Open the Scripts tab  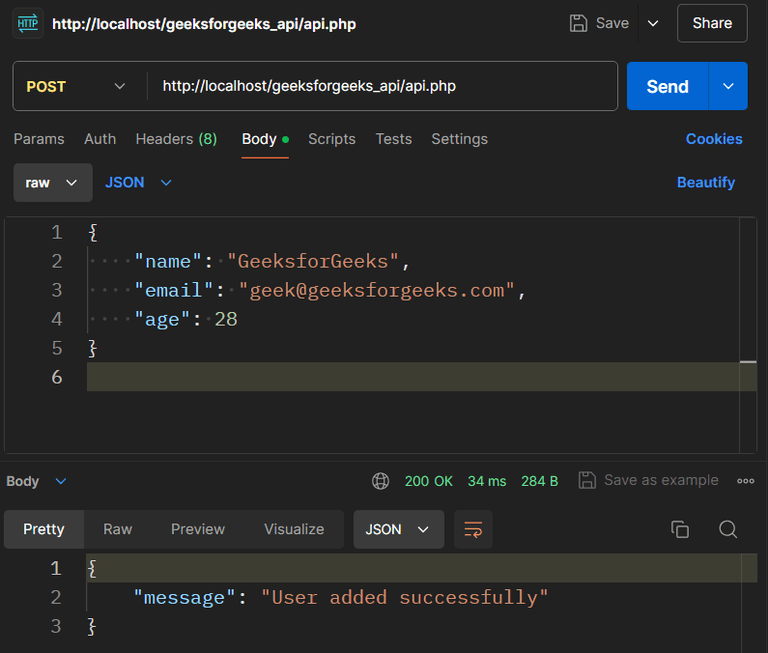(x=332, y=139)
